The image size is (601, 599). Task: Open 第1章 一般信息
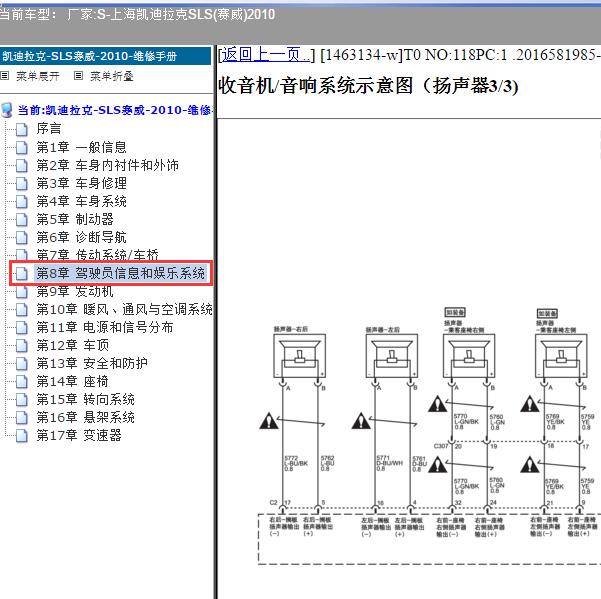pyautogui.click(x=81, y=147)
